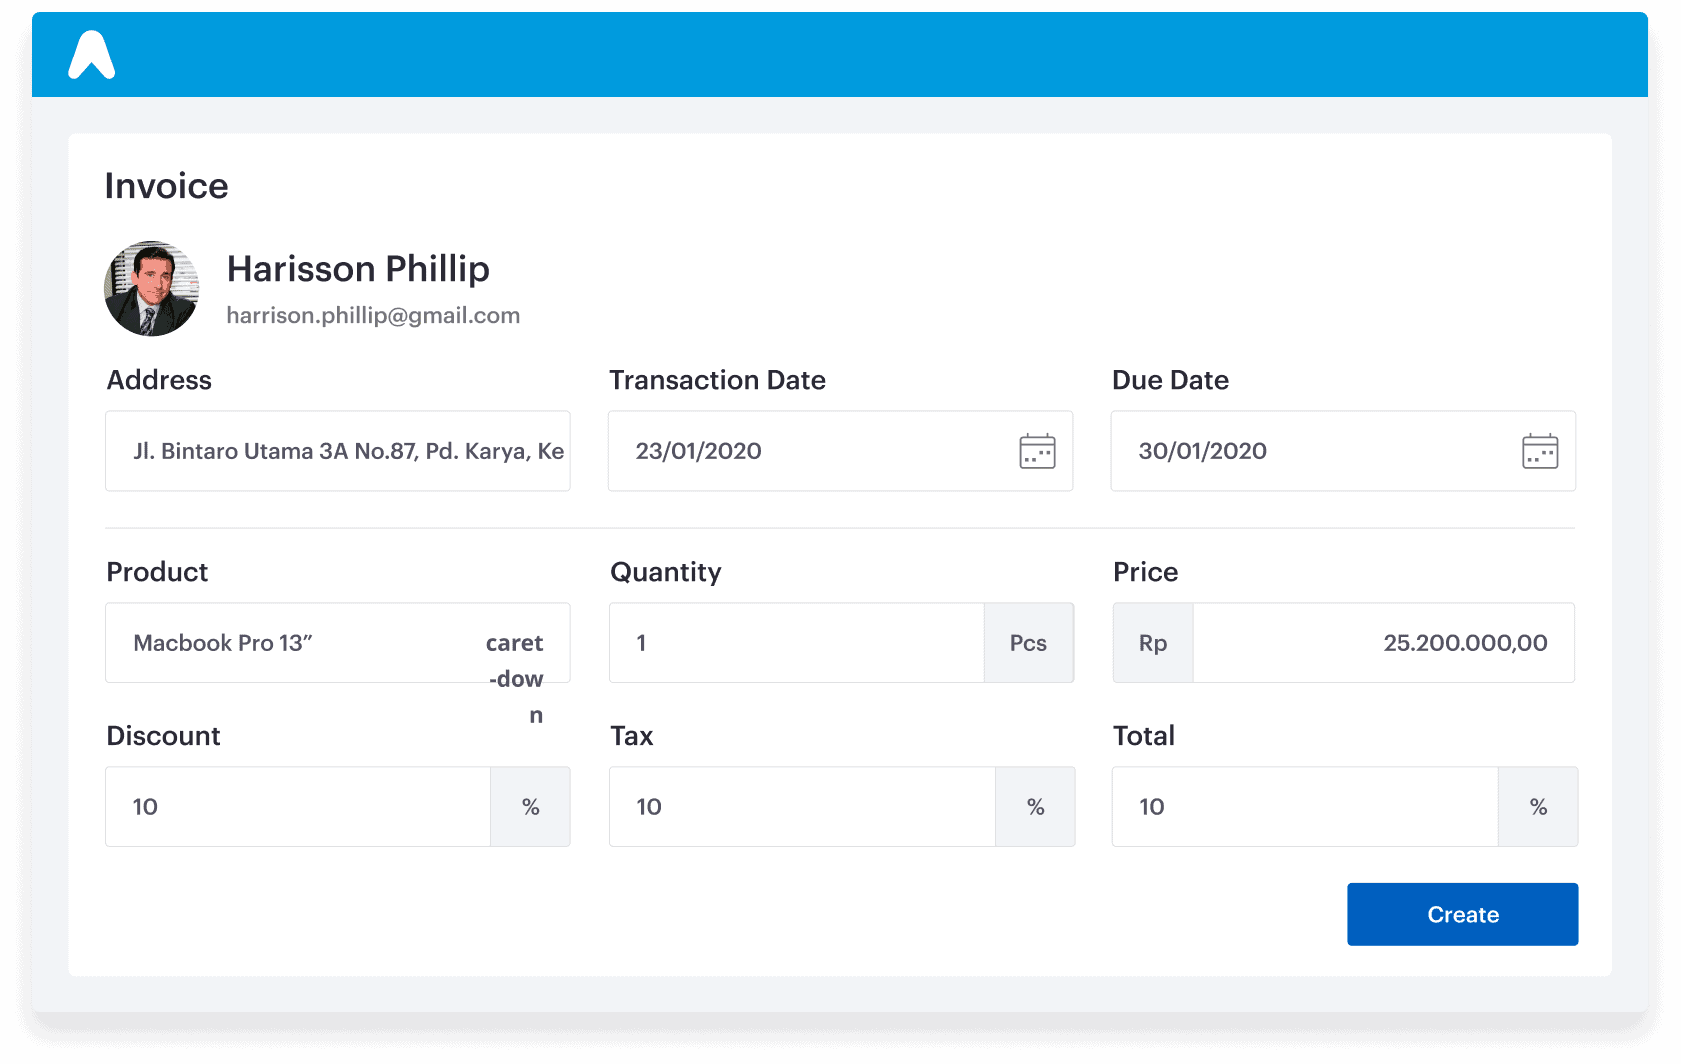Expand the Product dropdown caret
The height and width of the screenshot is (1064, 1681).
point(515,678)
